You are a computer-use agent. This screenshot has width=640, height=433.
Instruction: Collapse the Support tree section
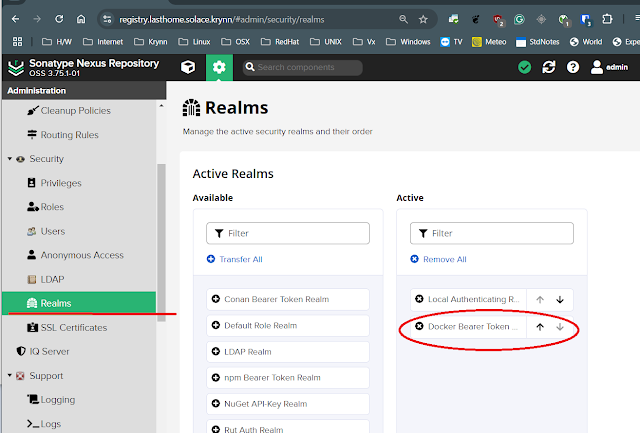10,376
